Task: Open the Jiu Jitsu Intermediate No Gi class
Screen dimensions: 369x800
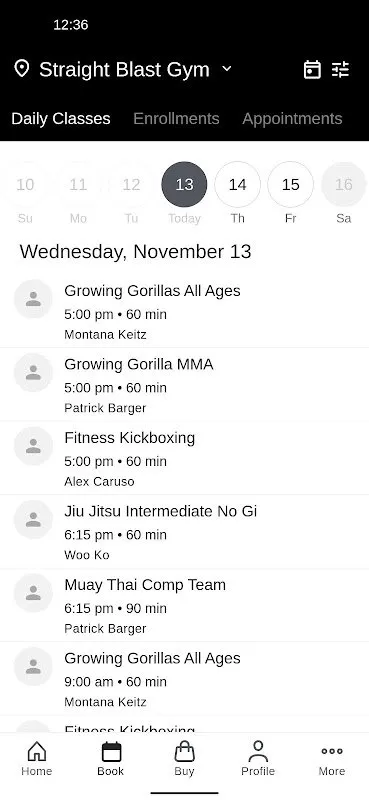Action: pyautogui.click(x=184, y=532)
